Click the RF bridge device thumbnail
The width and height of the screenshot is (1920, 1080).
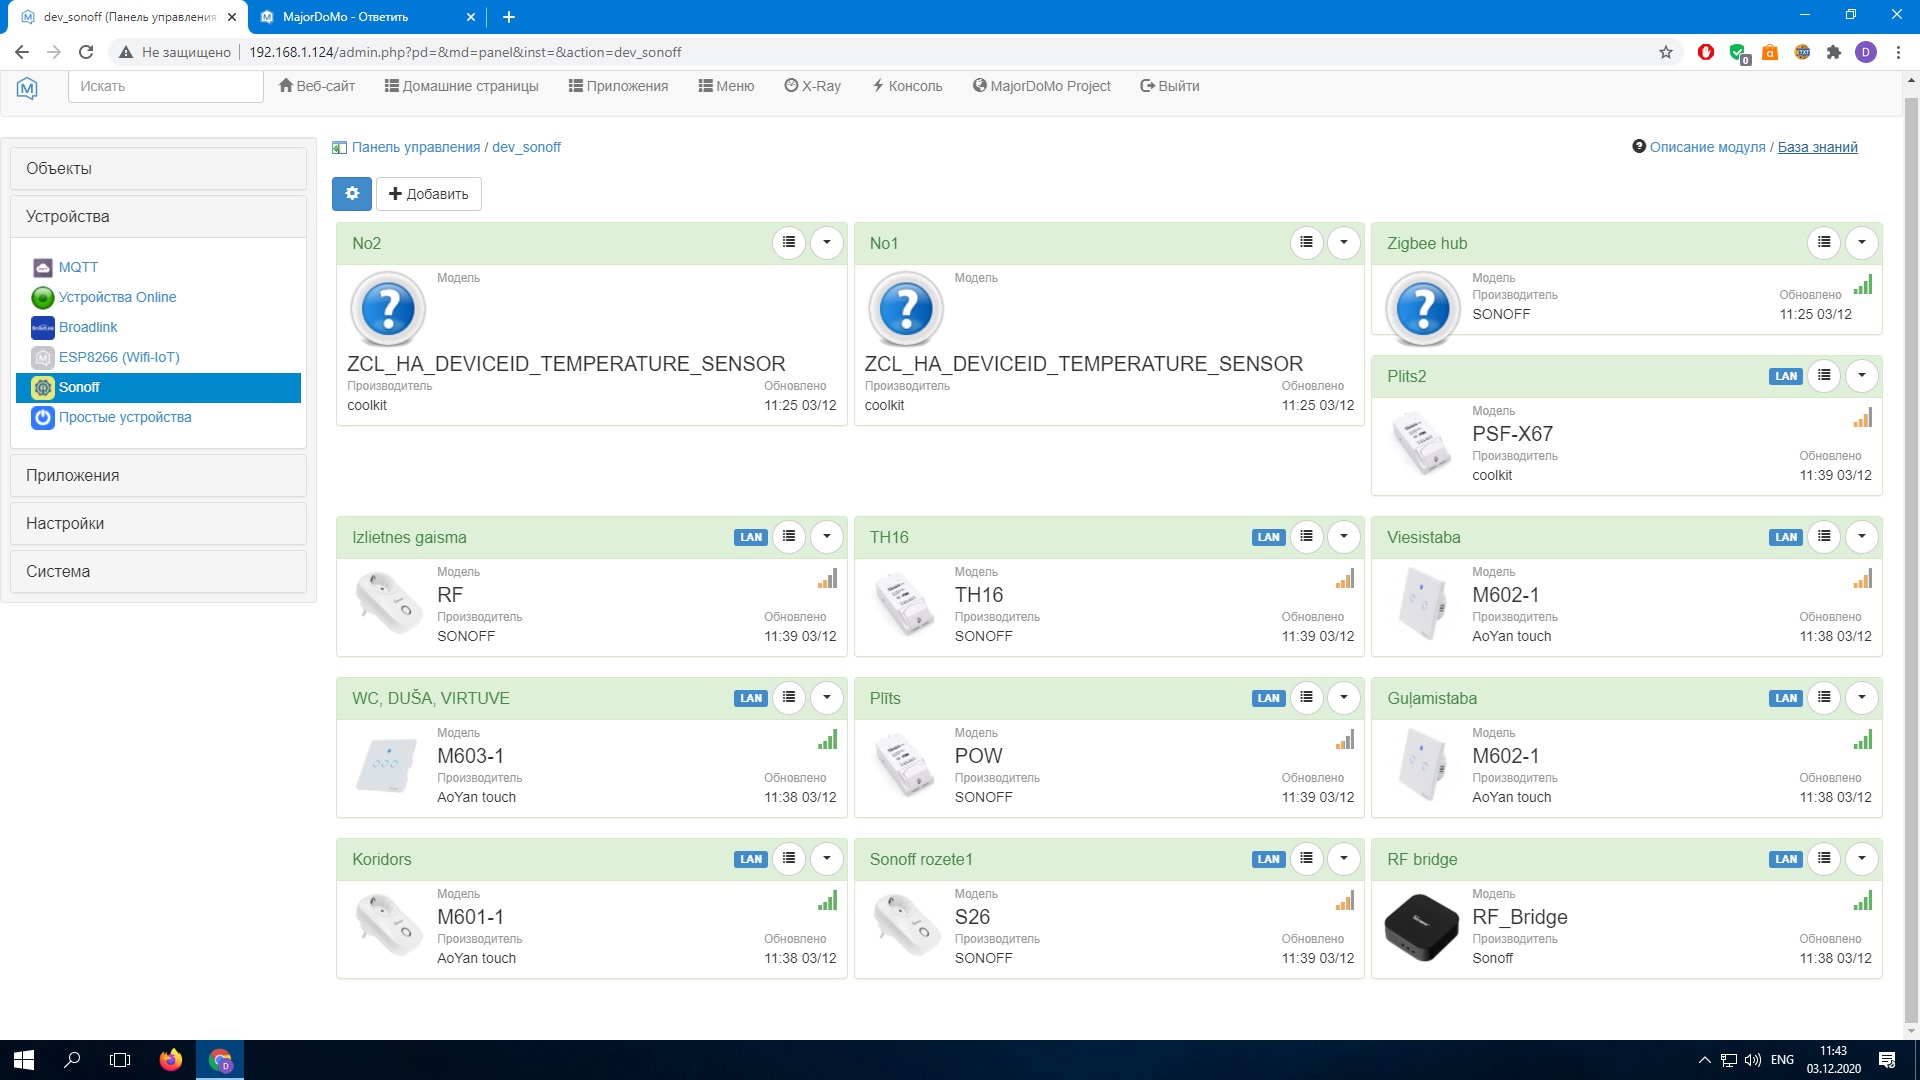point(1421,925)
